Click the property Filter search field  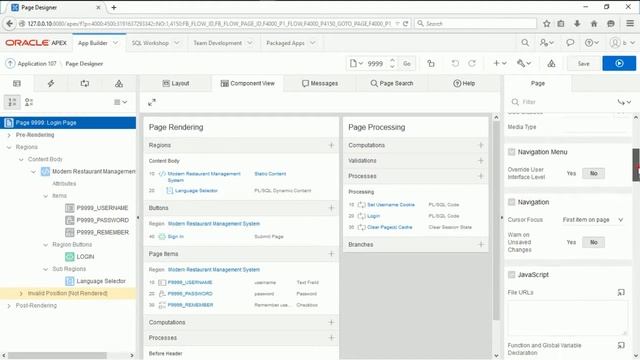click(x=563, y=102)
